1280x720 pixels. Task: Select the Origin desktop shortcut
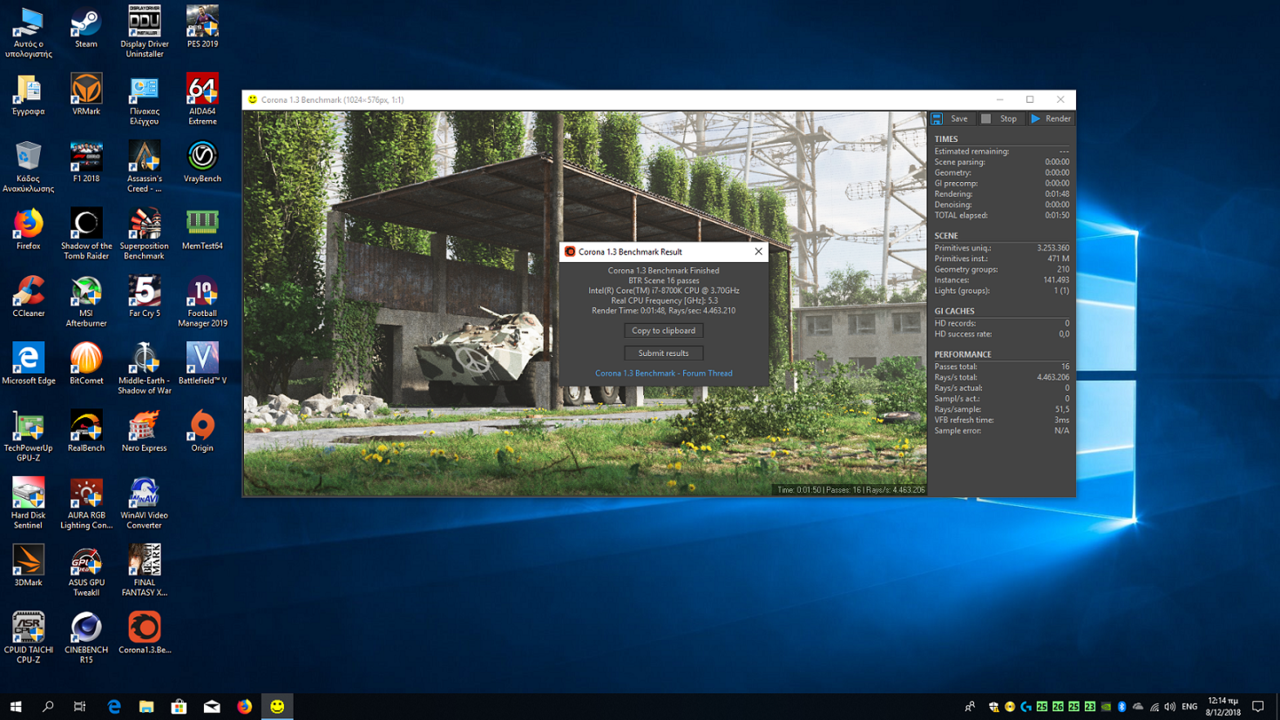pos(202,430)
